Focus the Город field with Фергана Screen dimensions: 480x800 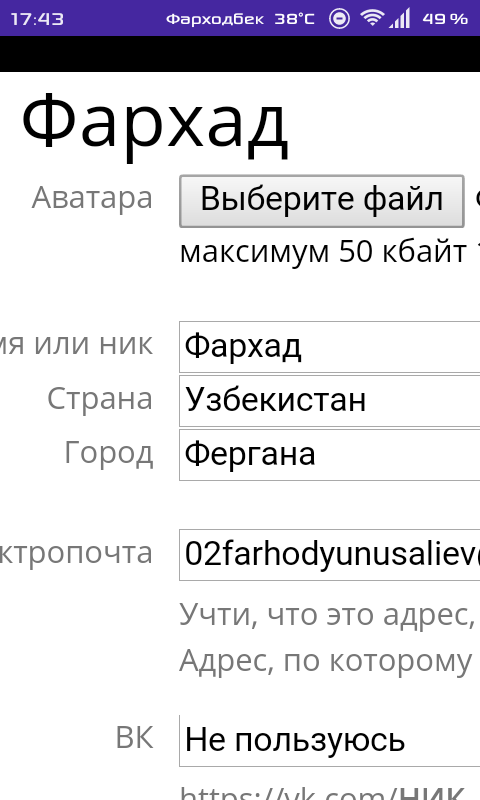pyautogui.click(x=330, y=455)
